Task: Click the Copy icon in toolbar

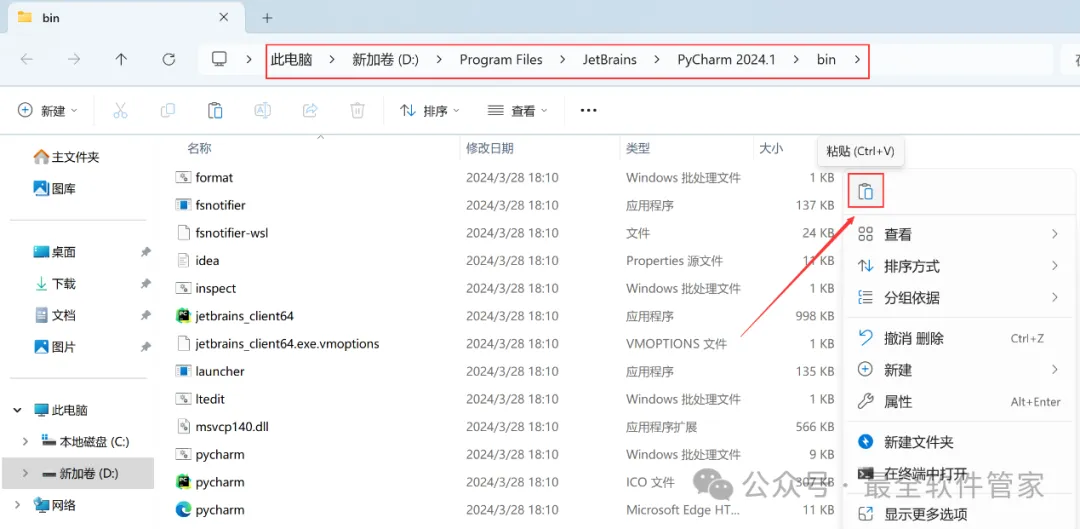Action: pyautogui.click(x=167, y=110)
